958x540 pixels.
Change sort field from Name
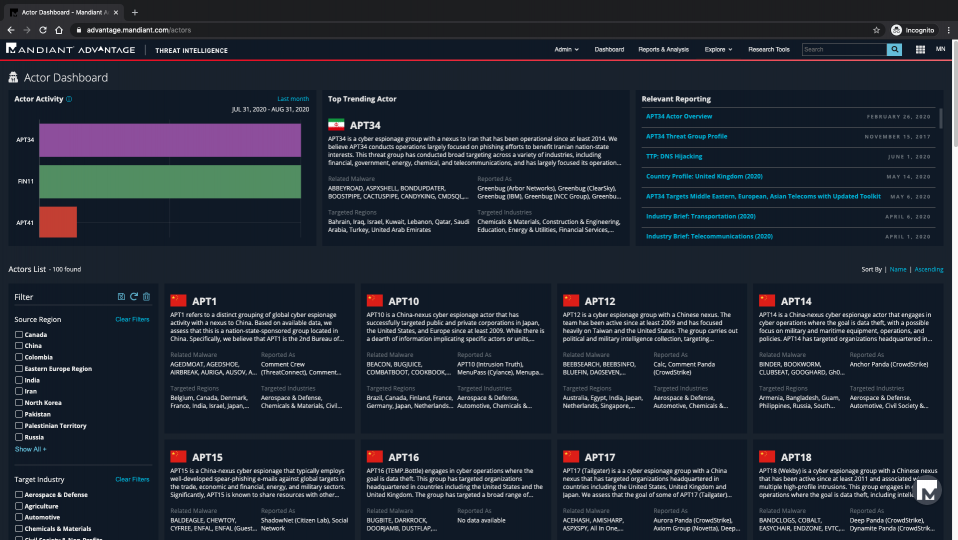click(898, 269)
